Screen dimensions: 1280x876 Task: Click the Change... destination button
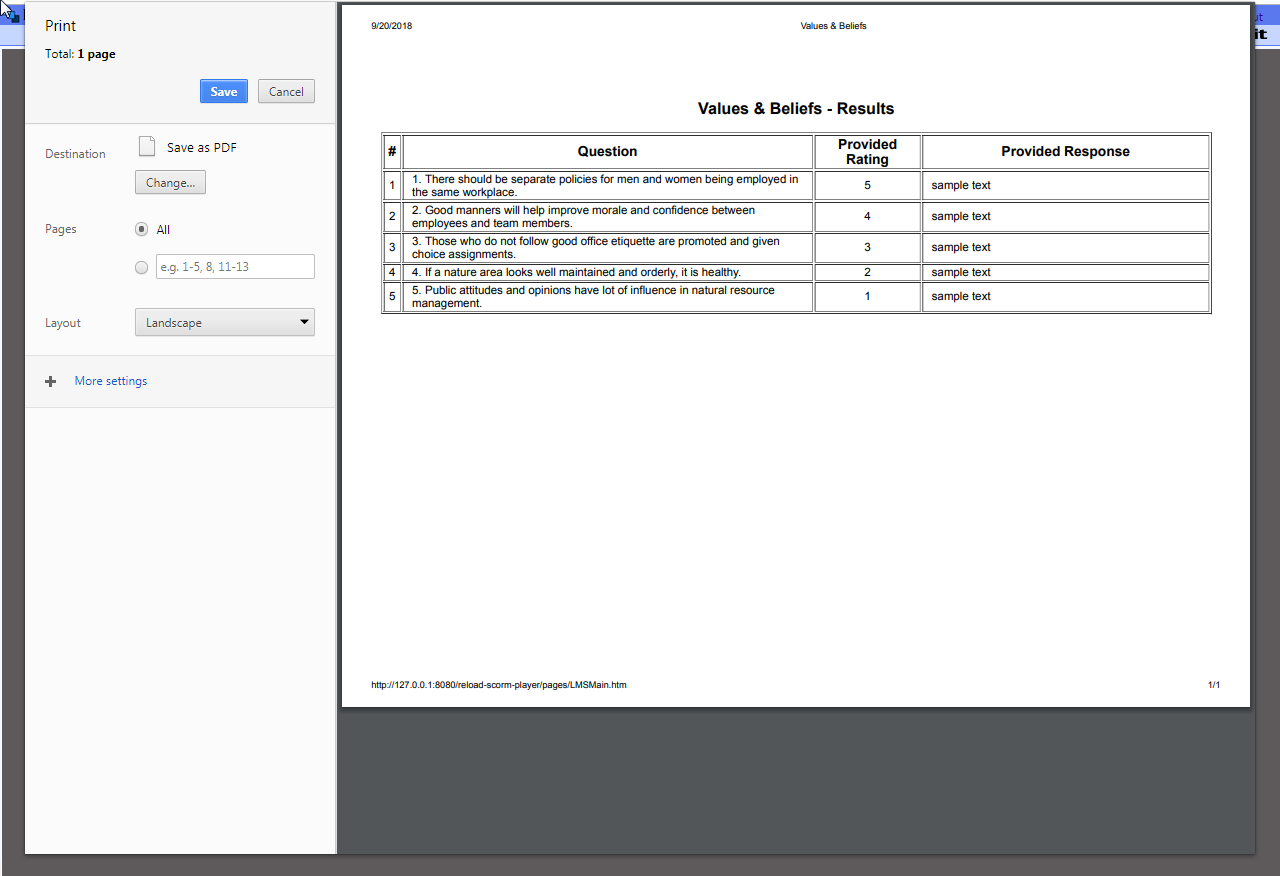click(x=170, y=183)
